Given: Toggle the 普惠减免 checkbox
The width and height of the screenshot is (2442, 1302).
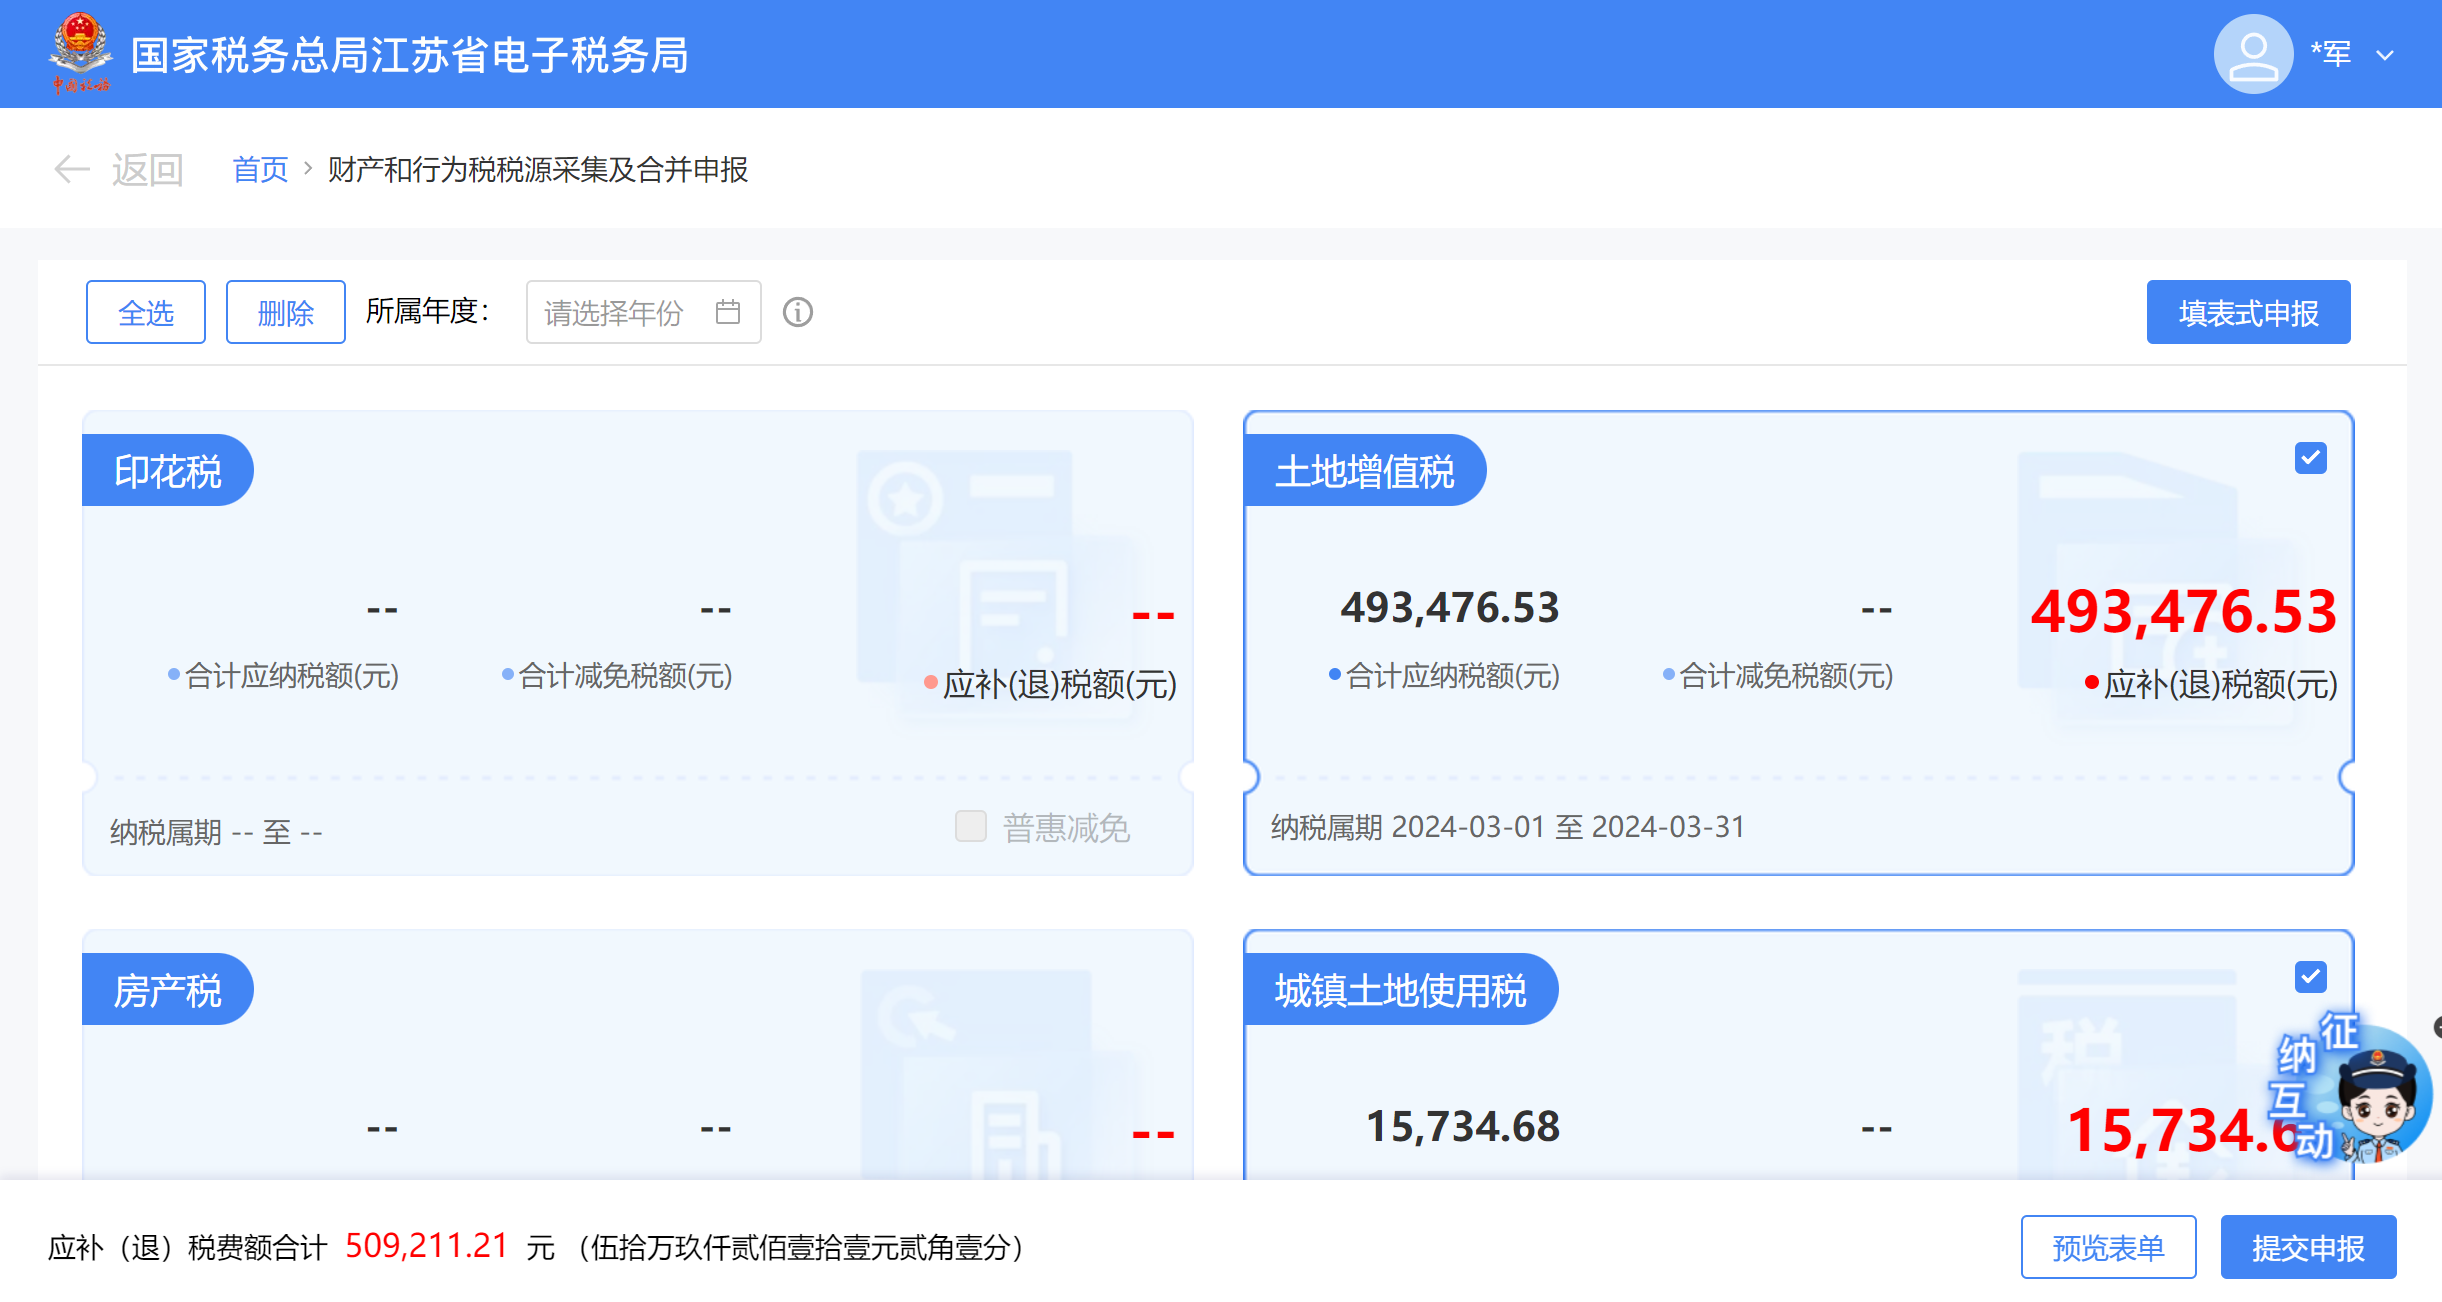Looking at the screenshot, I should (970, 827).
